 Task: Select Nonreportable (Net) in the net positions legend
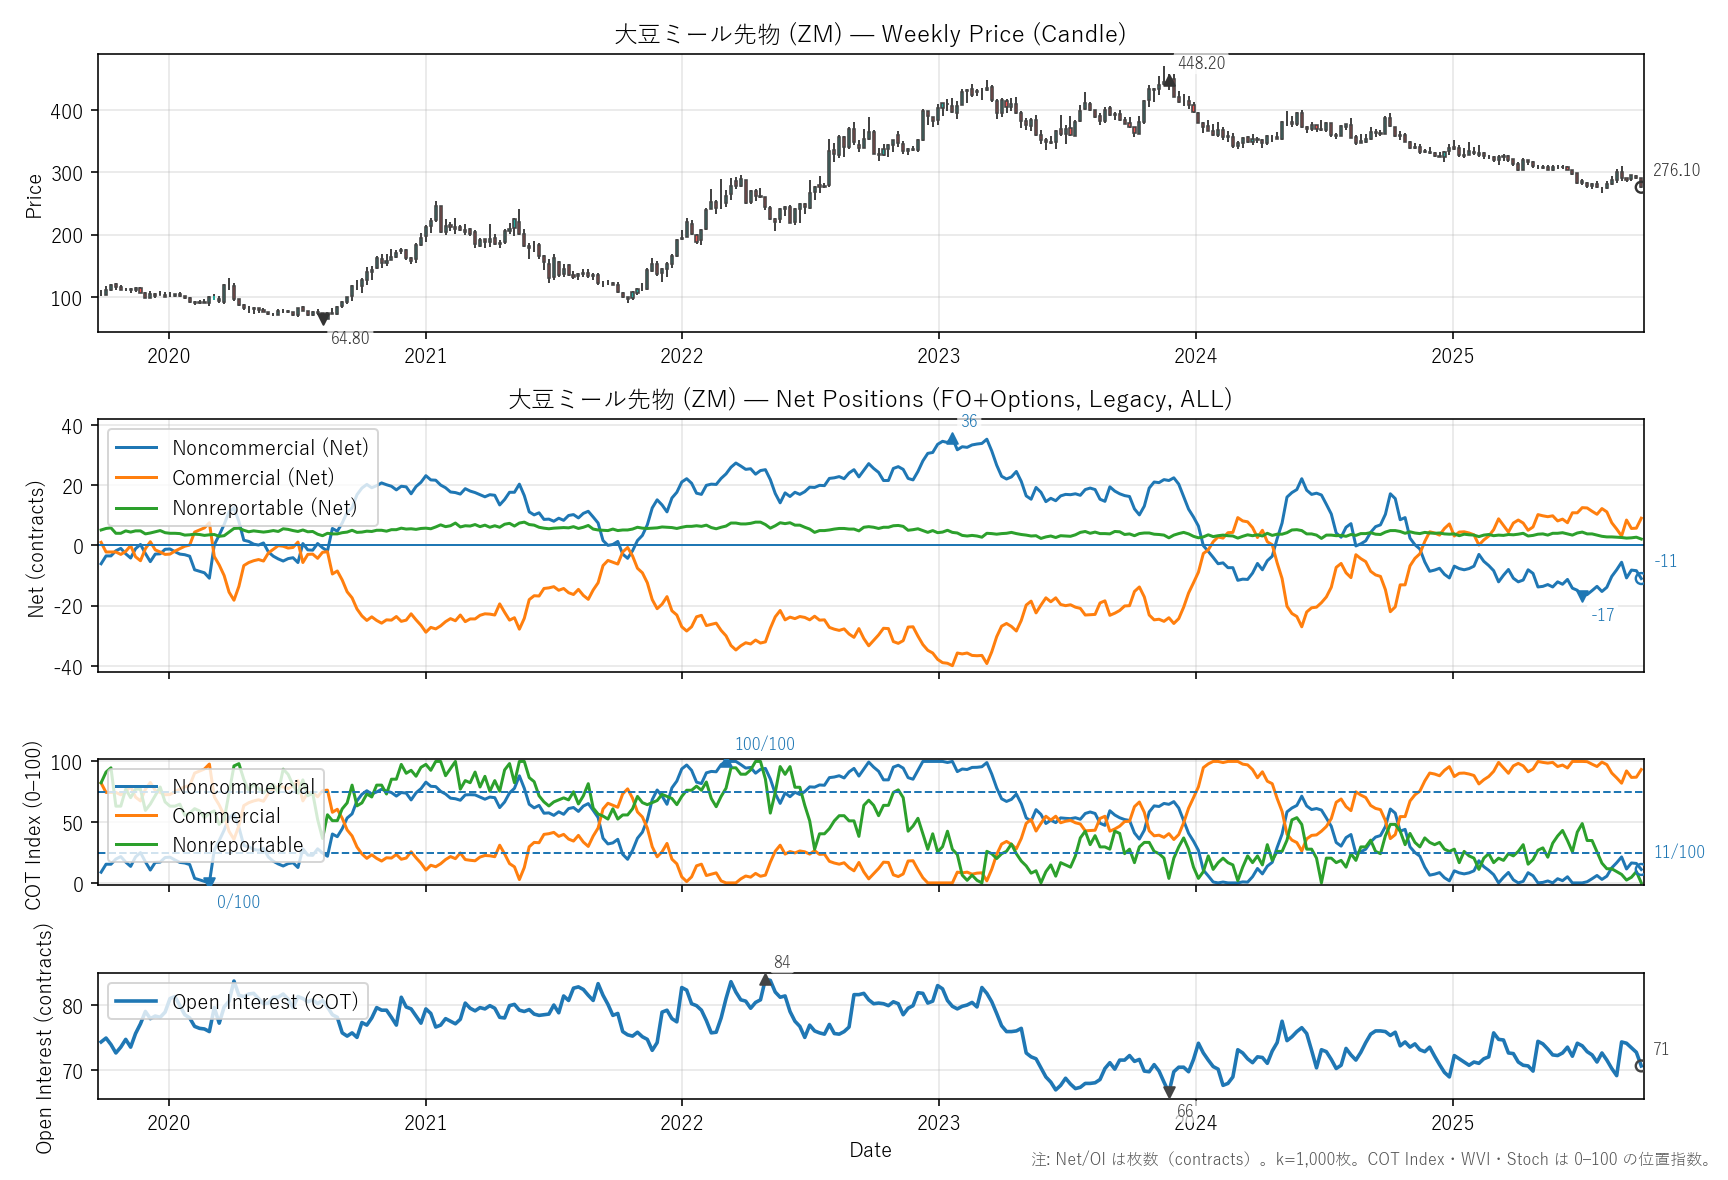pos(264,508)
